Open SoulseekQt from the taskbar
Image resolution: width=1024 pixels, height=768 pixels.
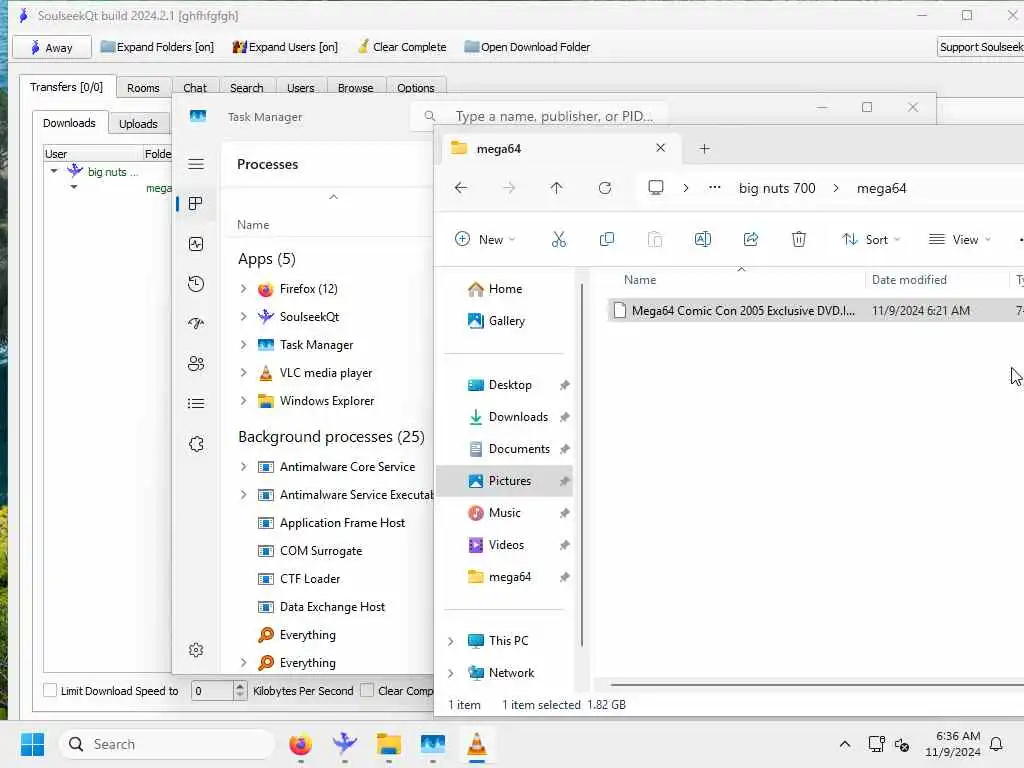coord(344,744)
